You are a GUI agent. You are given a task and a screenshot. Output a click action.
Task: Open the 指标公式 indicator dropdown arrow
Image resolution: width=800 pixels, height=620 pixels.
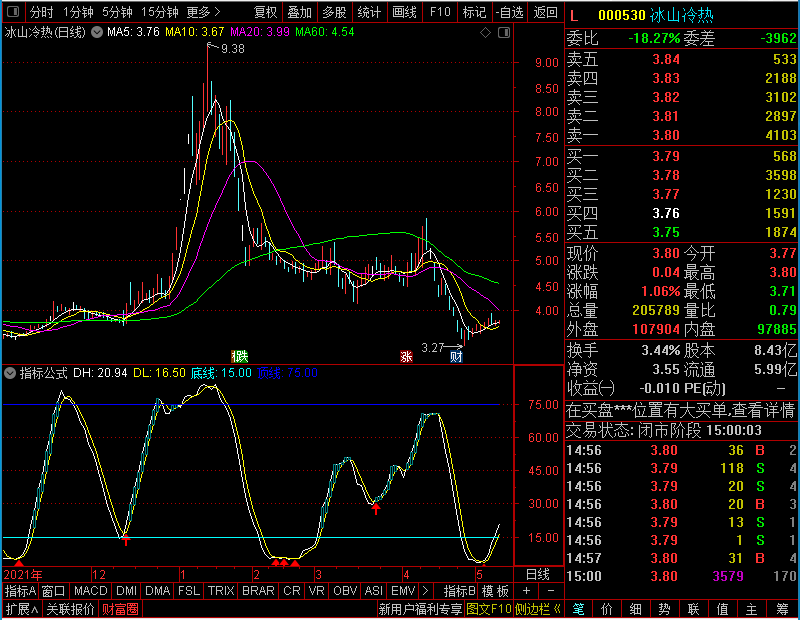10,373
